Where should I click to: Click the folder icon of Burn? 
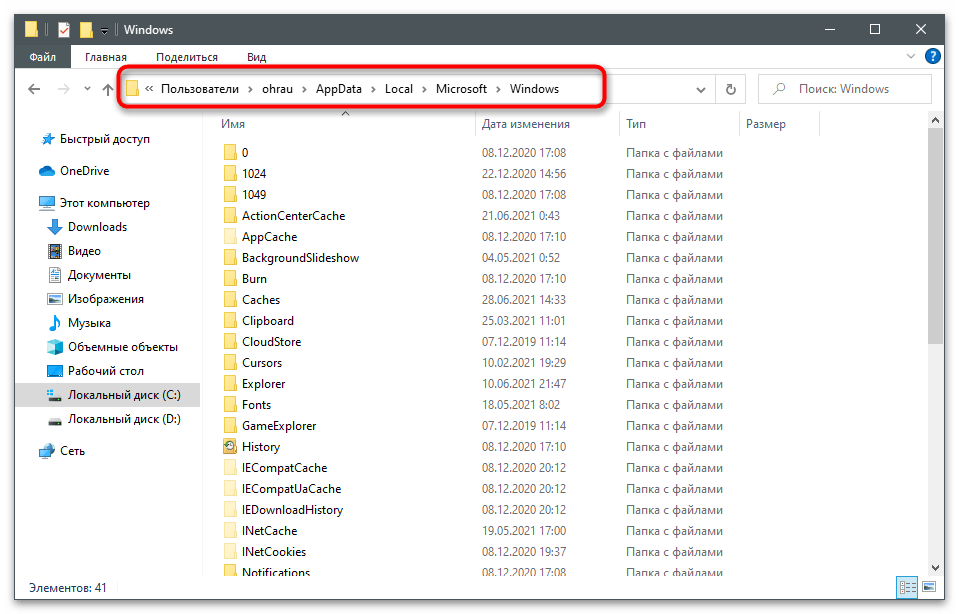pos(230,278)
